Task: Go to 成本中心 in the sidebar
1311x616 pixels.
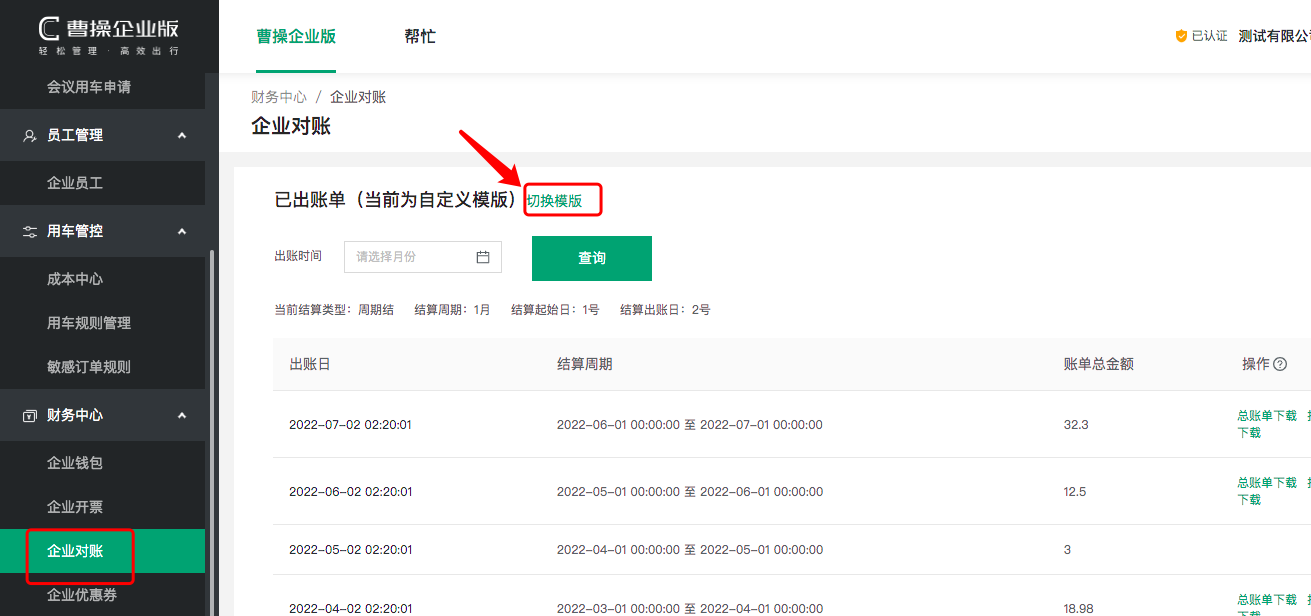Action: [x=75, y=279]
